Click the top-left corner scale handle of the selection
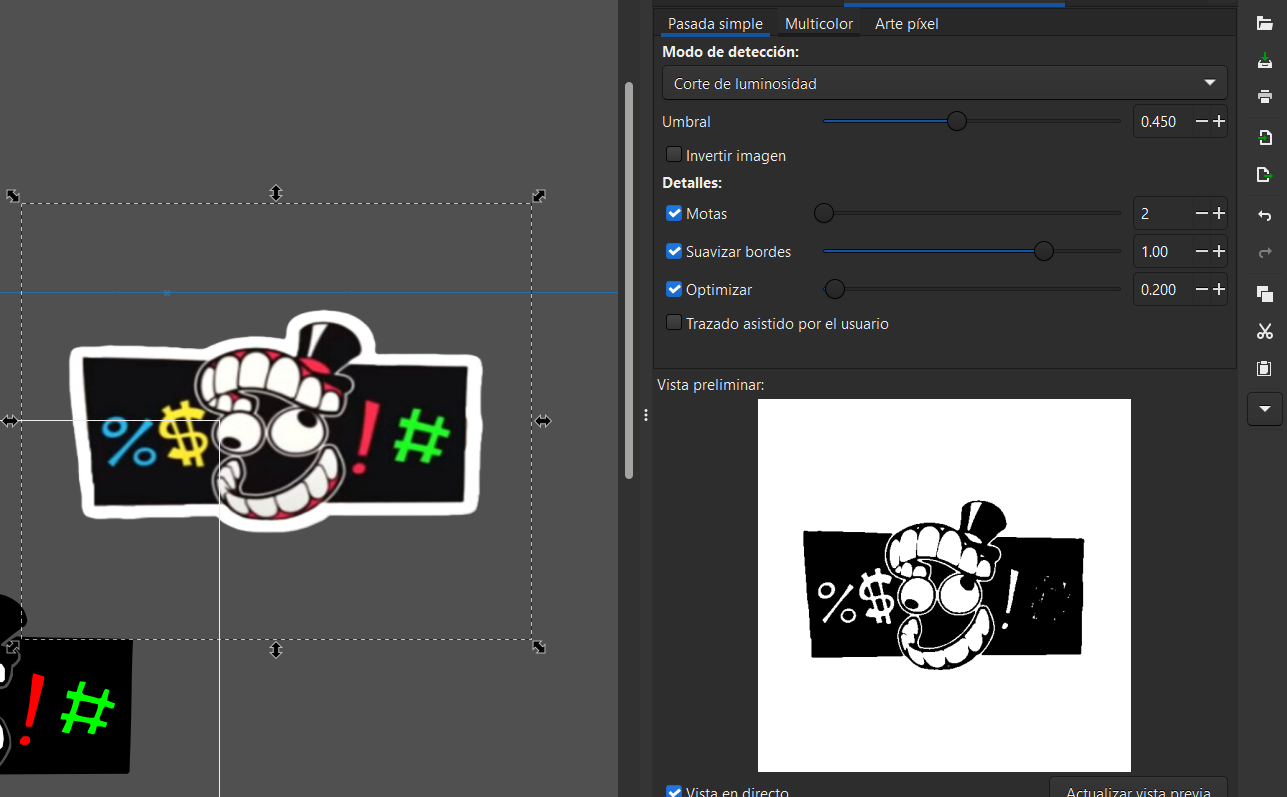This screenshot has height=797, width=1287. coord(13,196)
